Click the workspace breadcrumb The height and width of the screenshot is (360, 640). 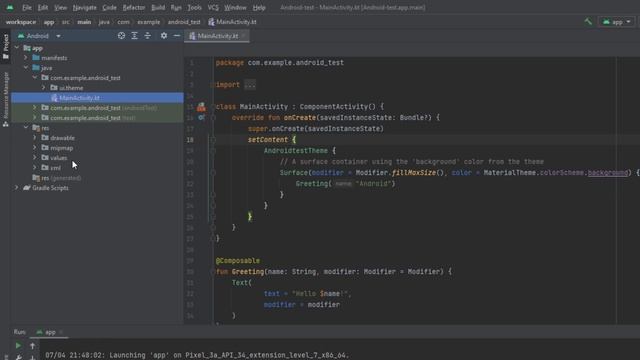[x=21, y=22]
